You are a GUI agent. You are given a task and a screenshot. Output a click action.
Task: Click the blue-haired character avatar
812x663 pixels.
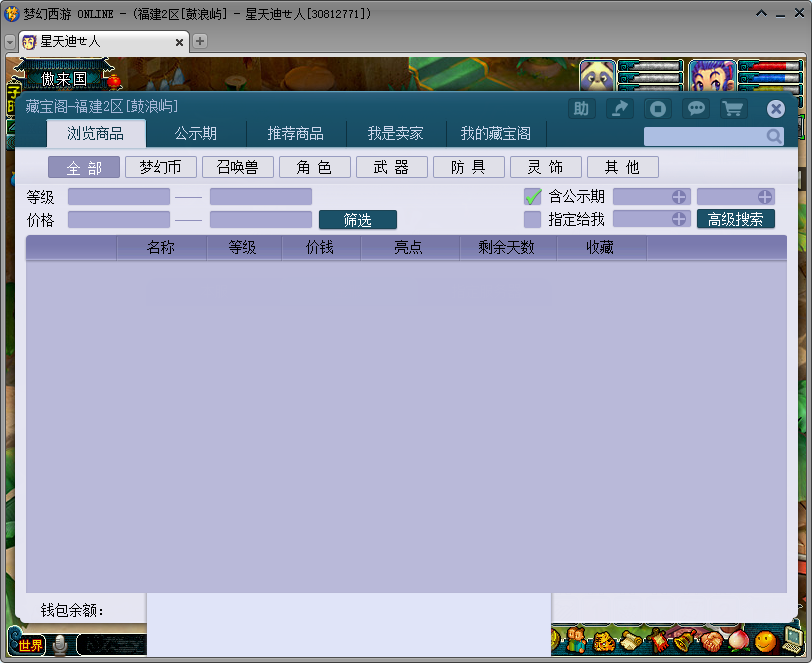point(712,76)
